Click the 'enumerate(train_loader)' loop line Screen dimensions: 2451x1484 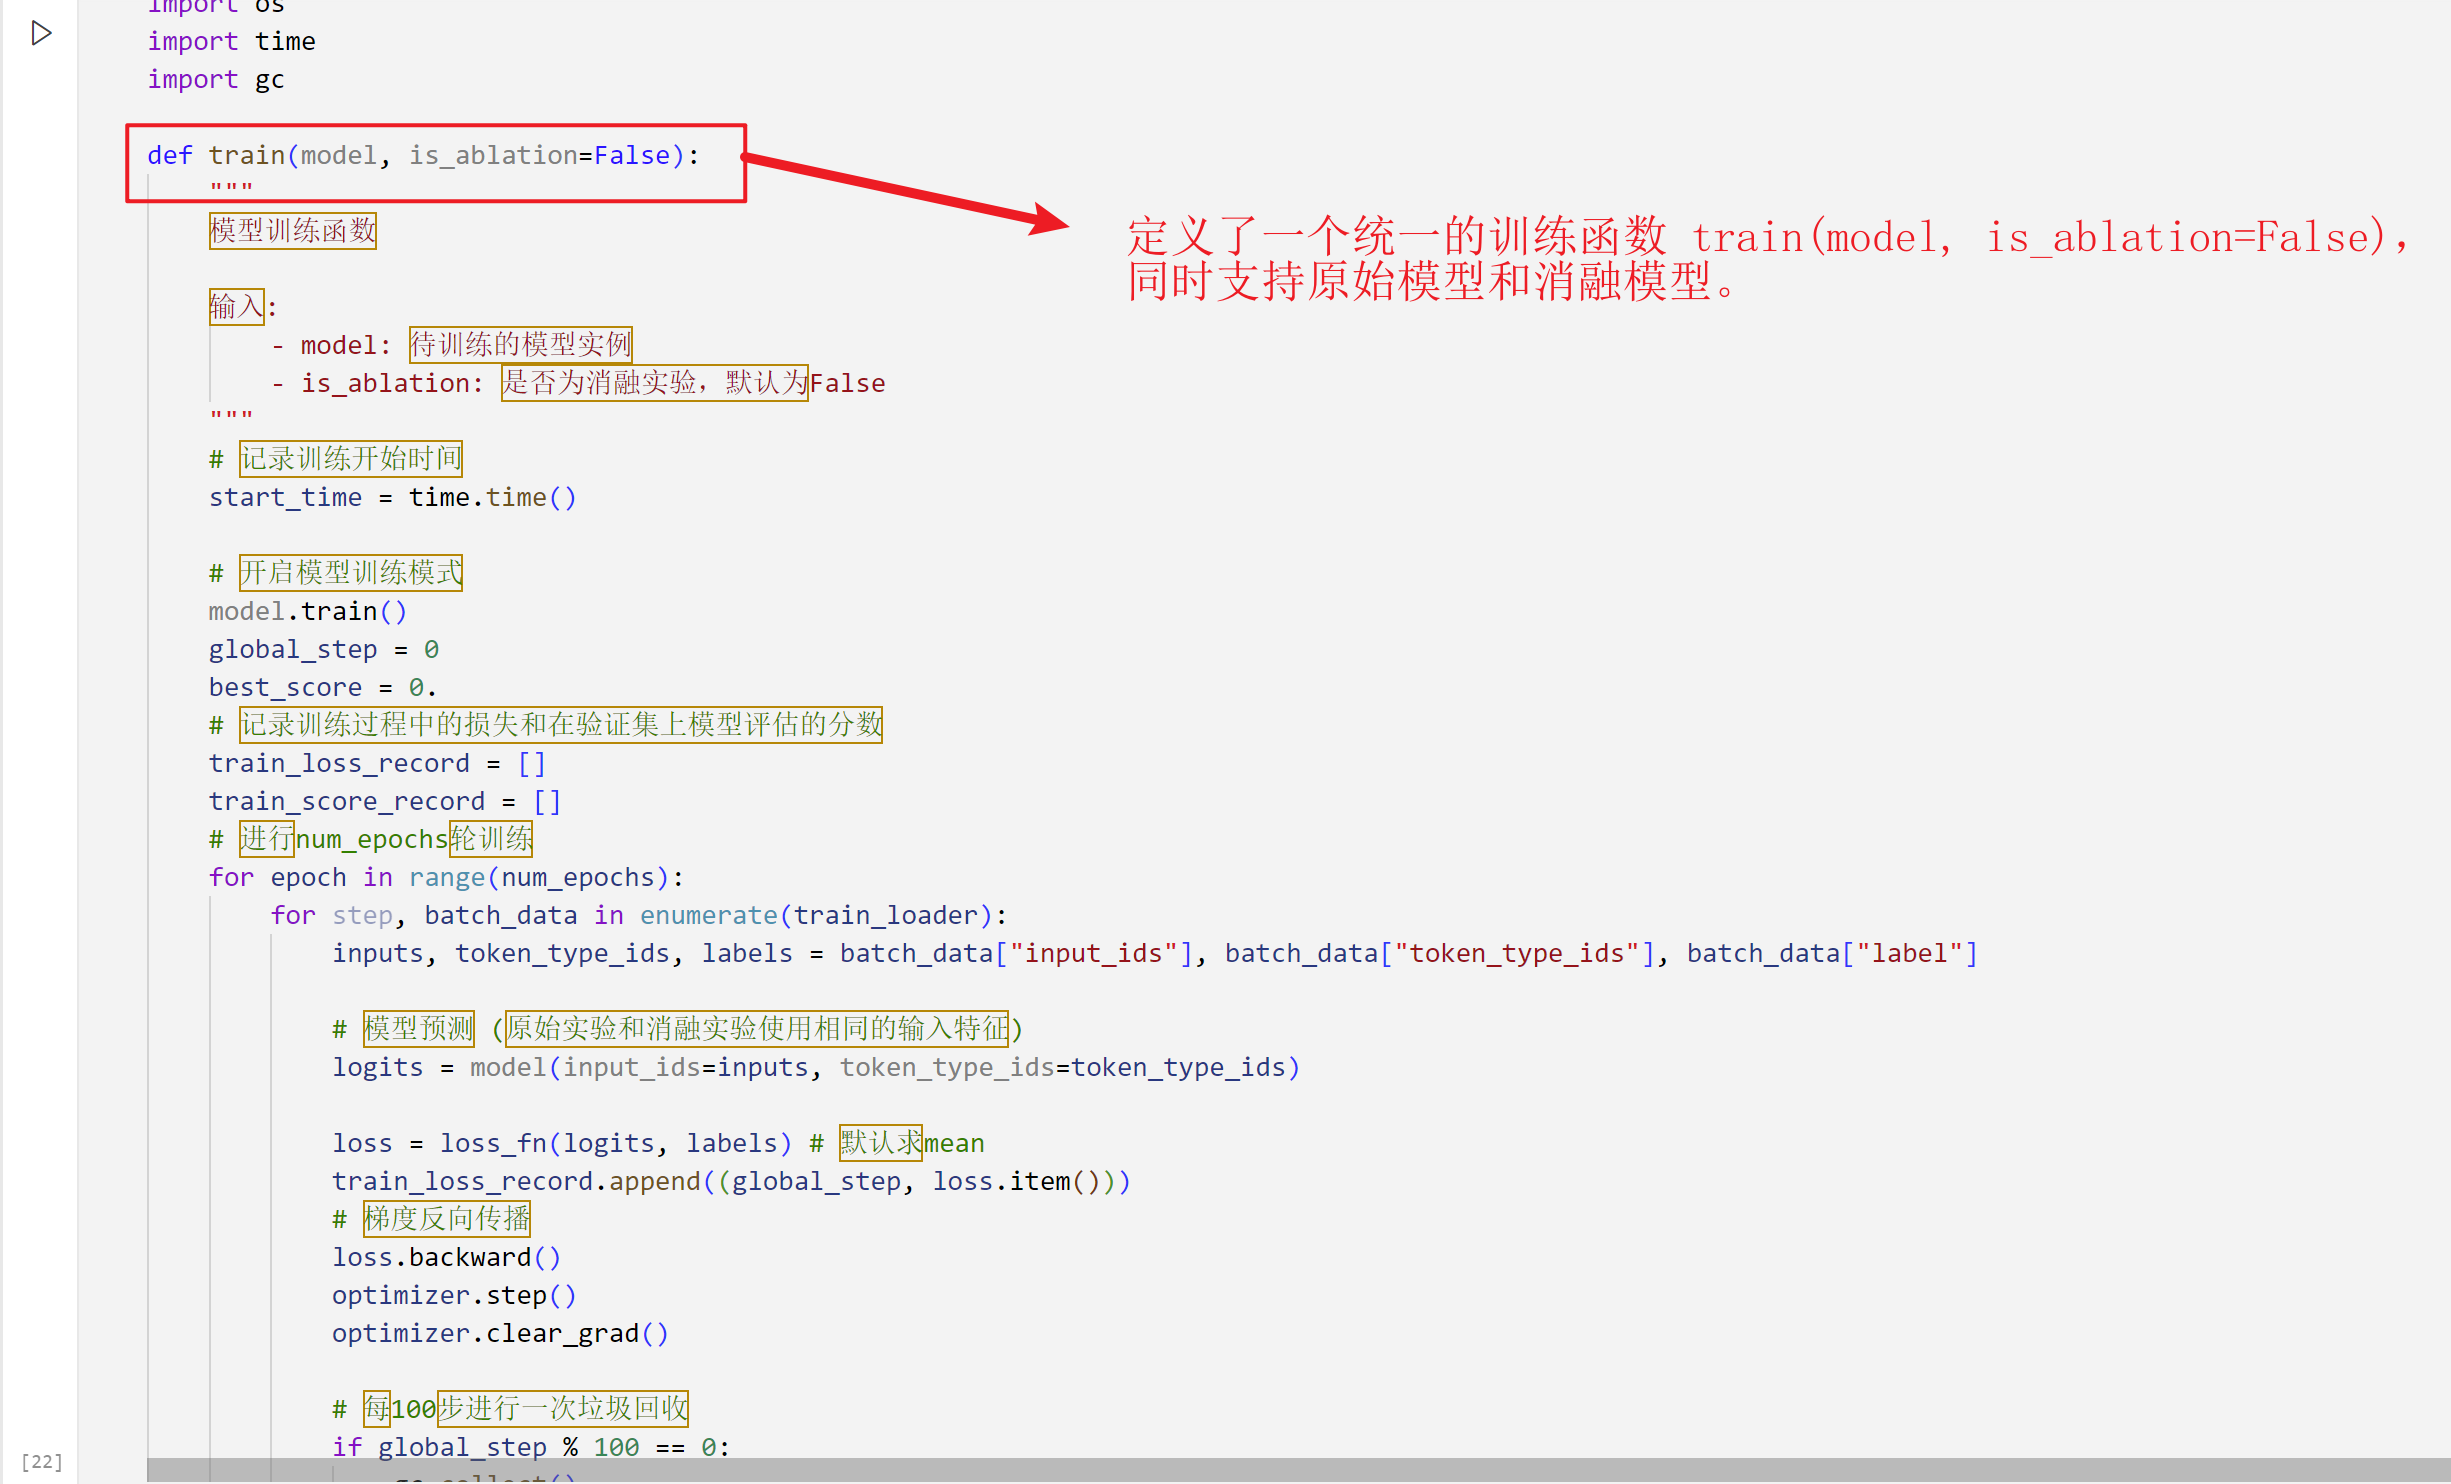point(639,915)
